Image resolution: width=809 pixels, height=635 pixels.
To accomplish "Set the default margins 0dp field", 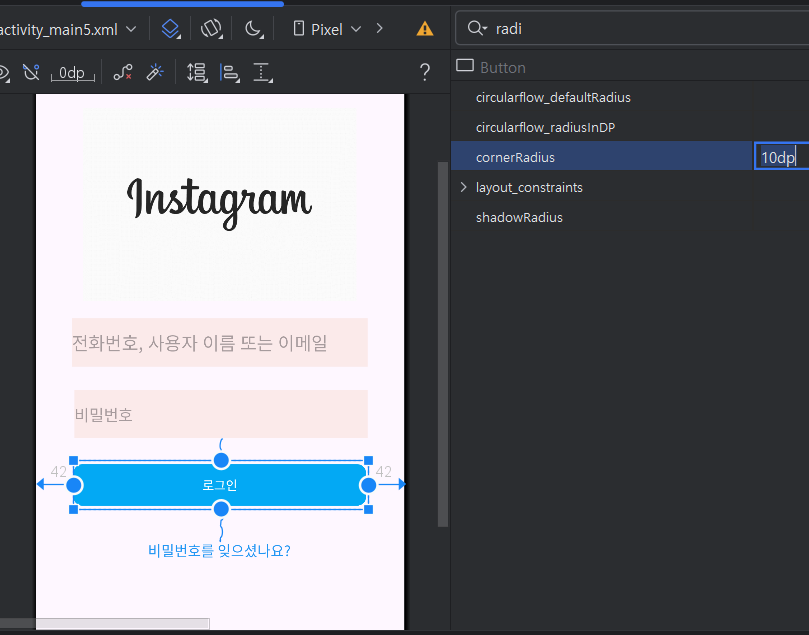I will (x=72, y=73).
